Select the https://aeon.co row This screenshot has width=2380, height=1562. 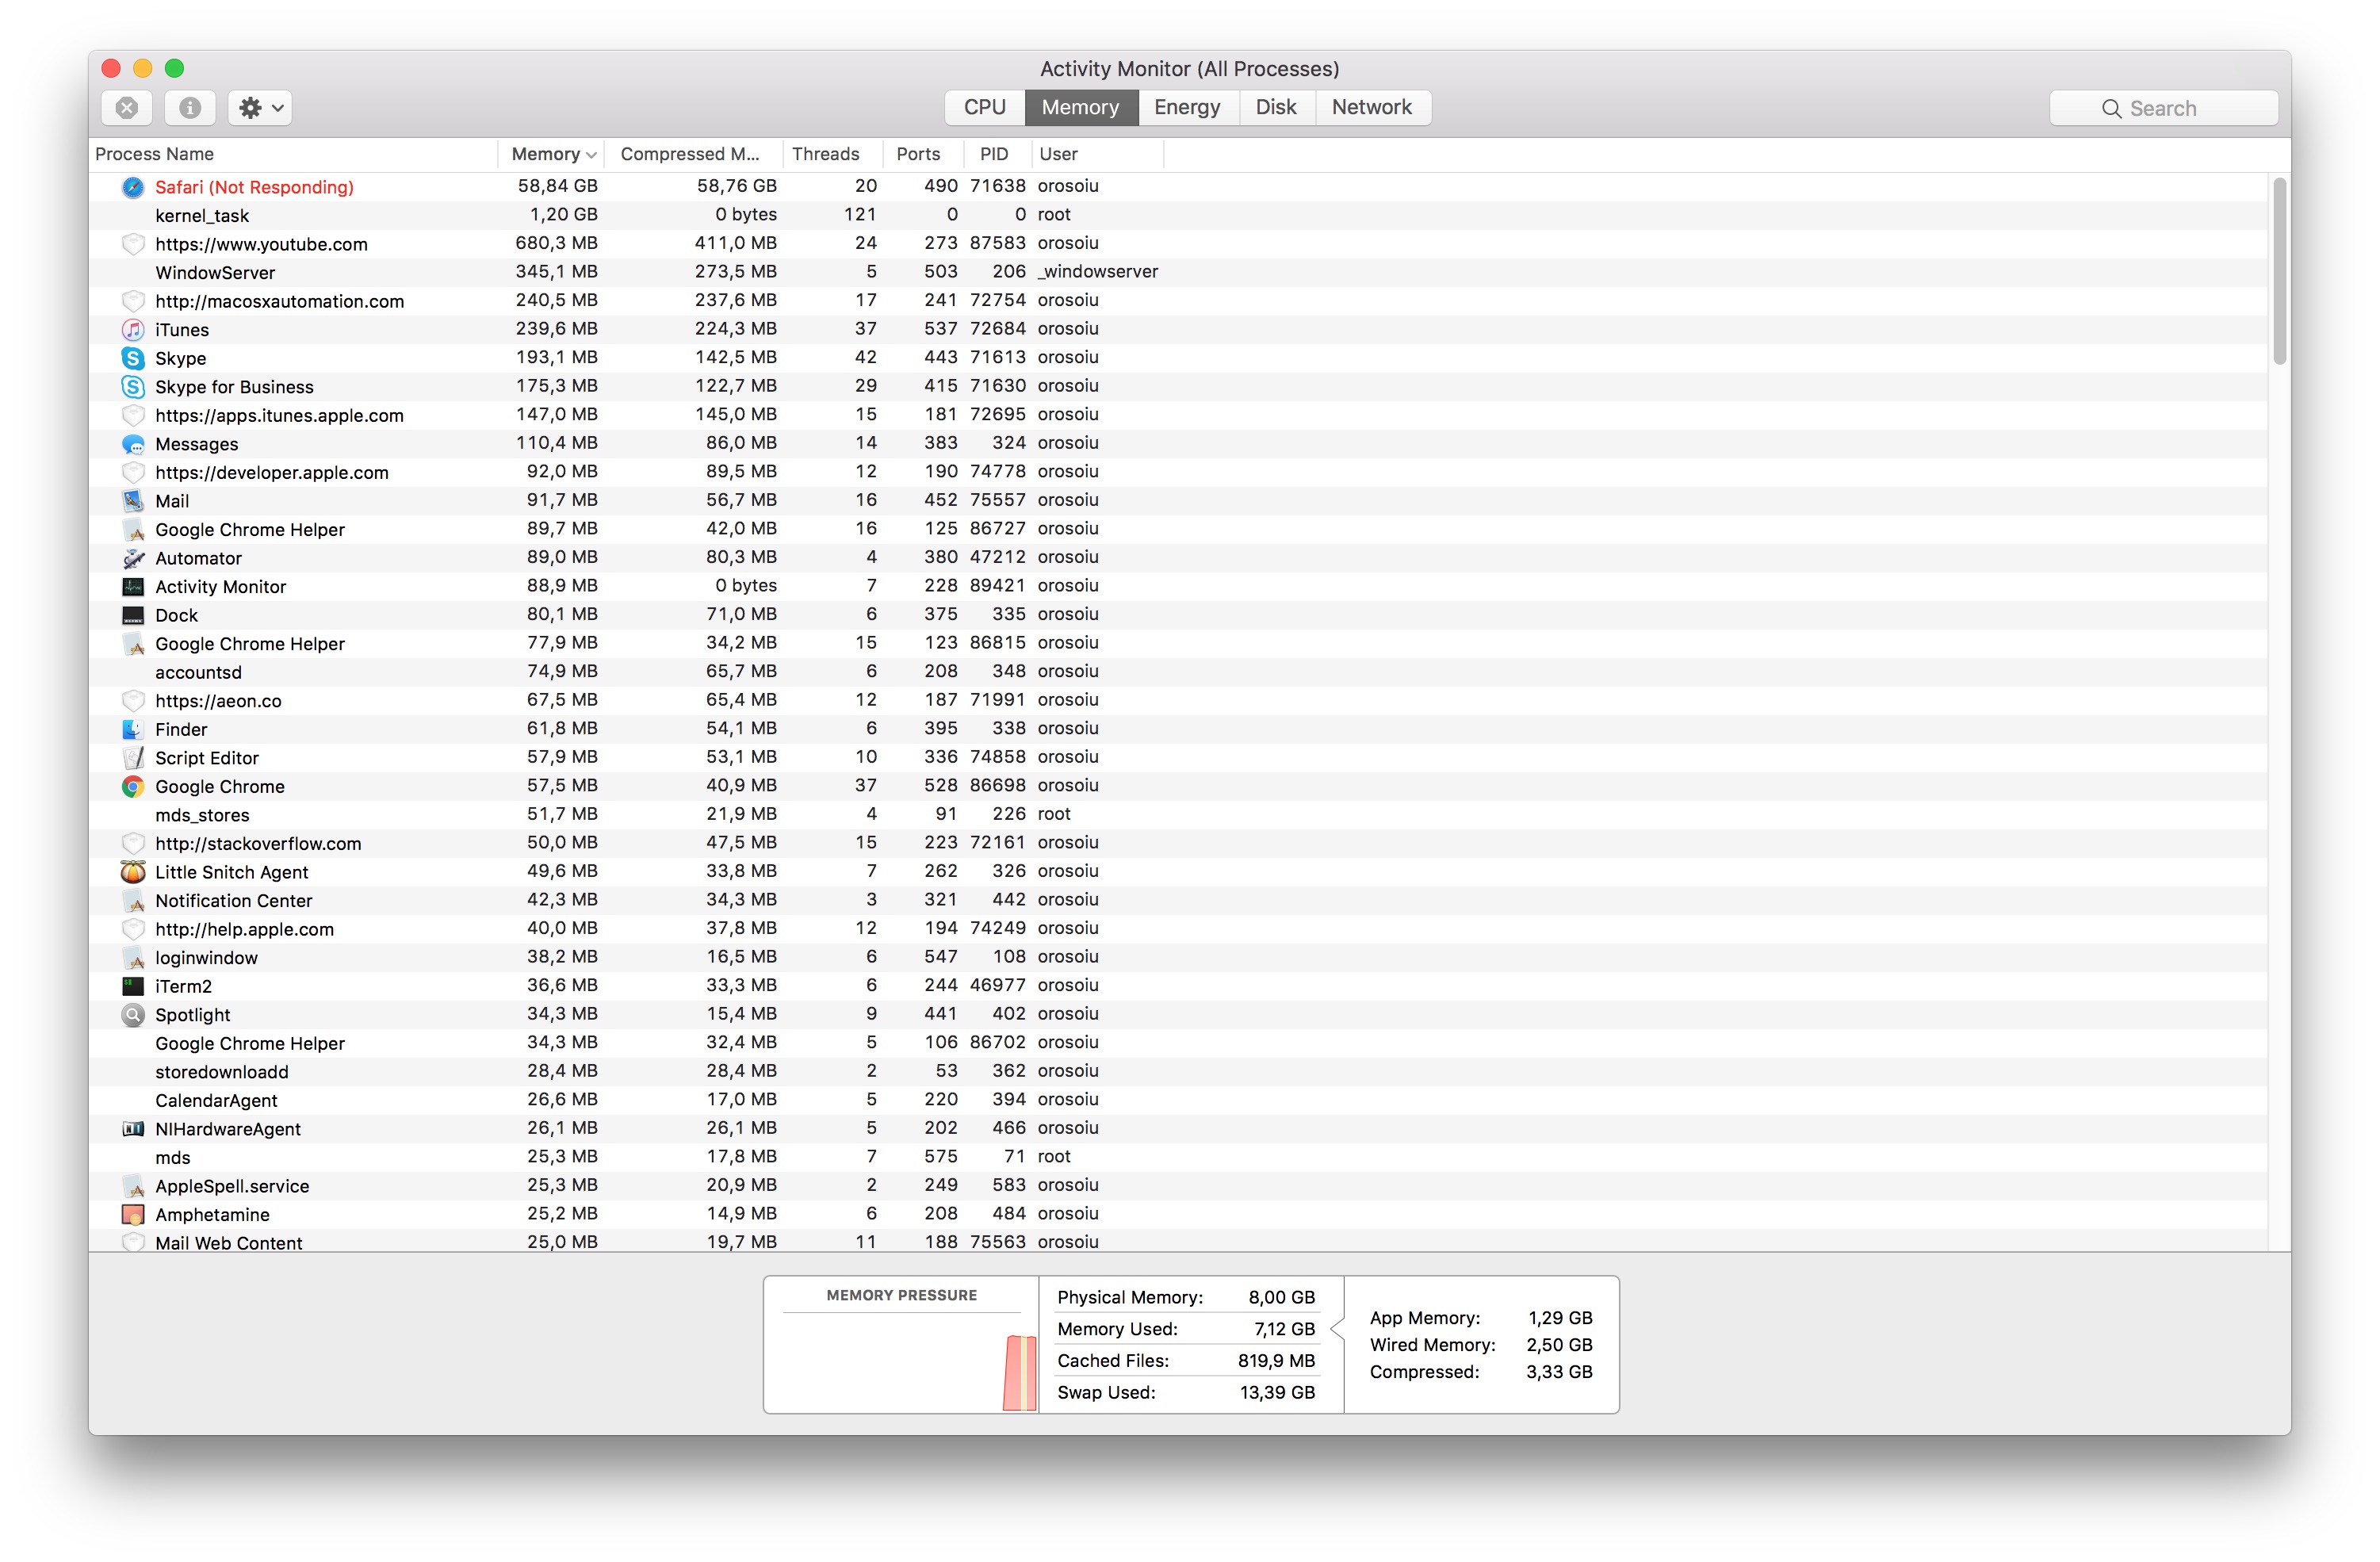pyautogui.click(x=1178, y=701)
